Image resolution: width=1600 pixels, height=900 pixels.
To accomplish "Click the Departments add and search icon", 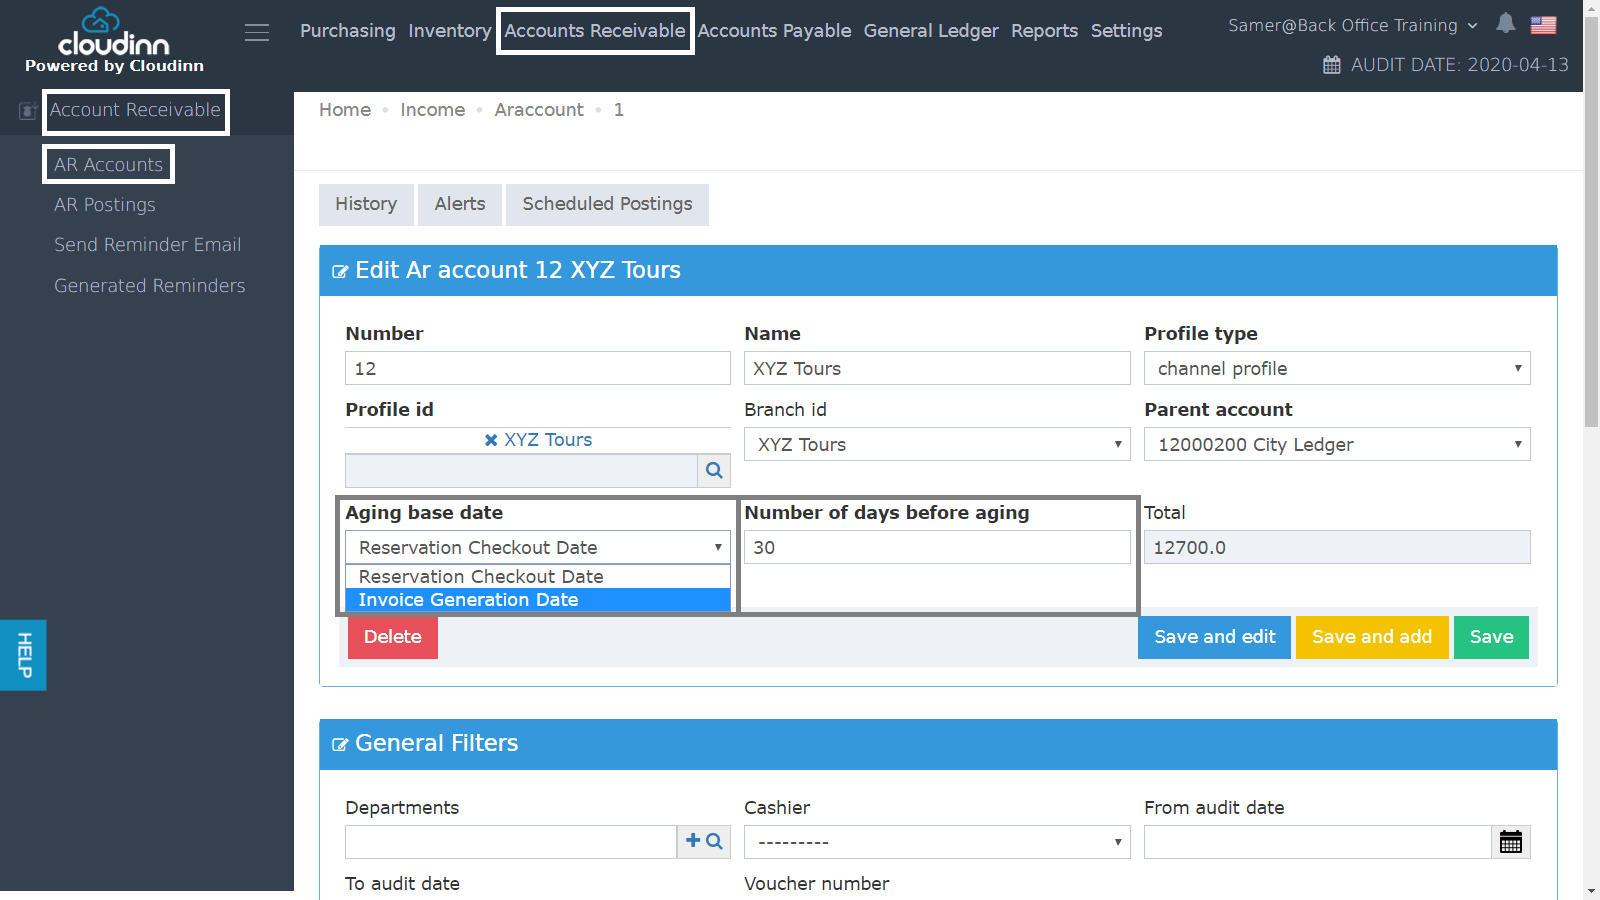I will [704, 842].
